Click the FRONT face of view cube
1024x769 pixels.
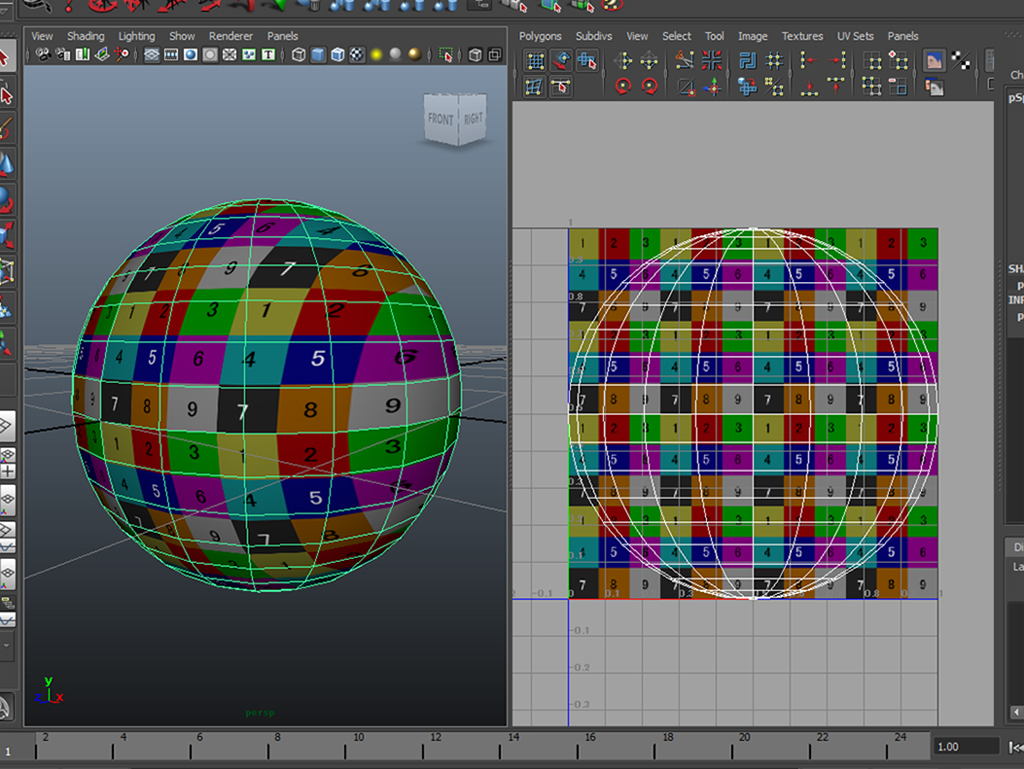tap(441, 119)
